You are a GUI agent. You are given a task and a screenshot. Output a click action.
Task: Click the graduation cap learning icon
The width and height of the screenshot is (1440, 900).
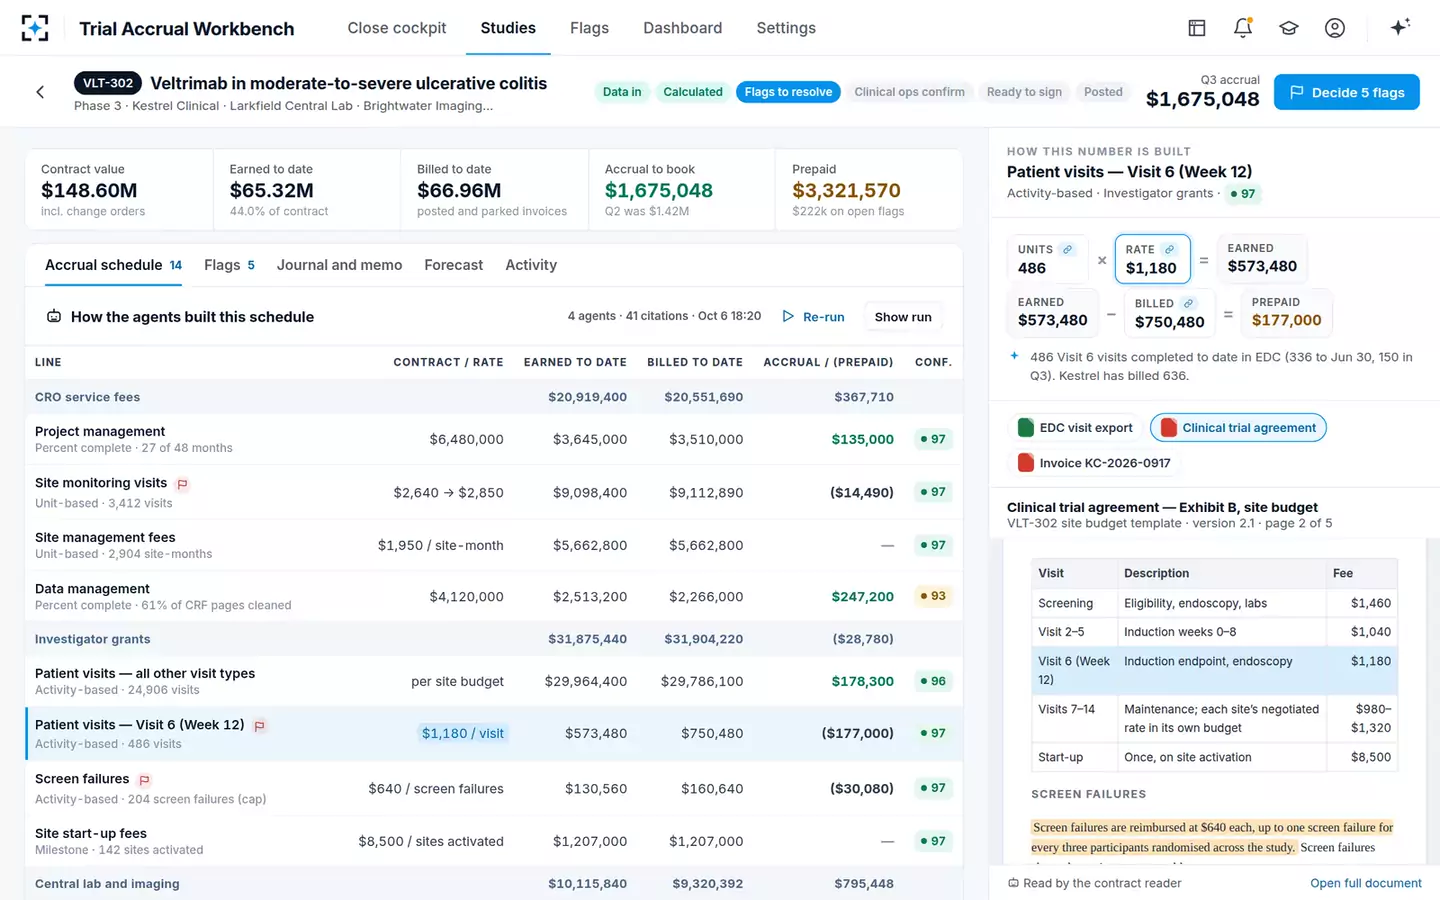[x=1289, y=28]
